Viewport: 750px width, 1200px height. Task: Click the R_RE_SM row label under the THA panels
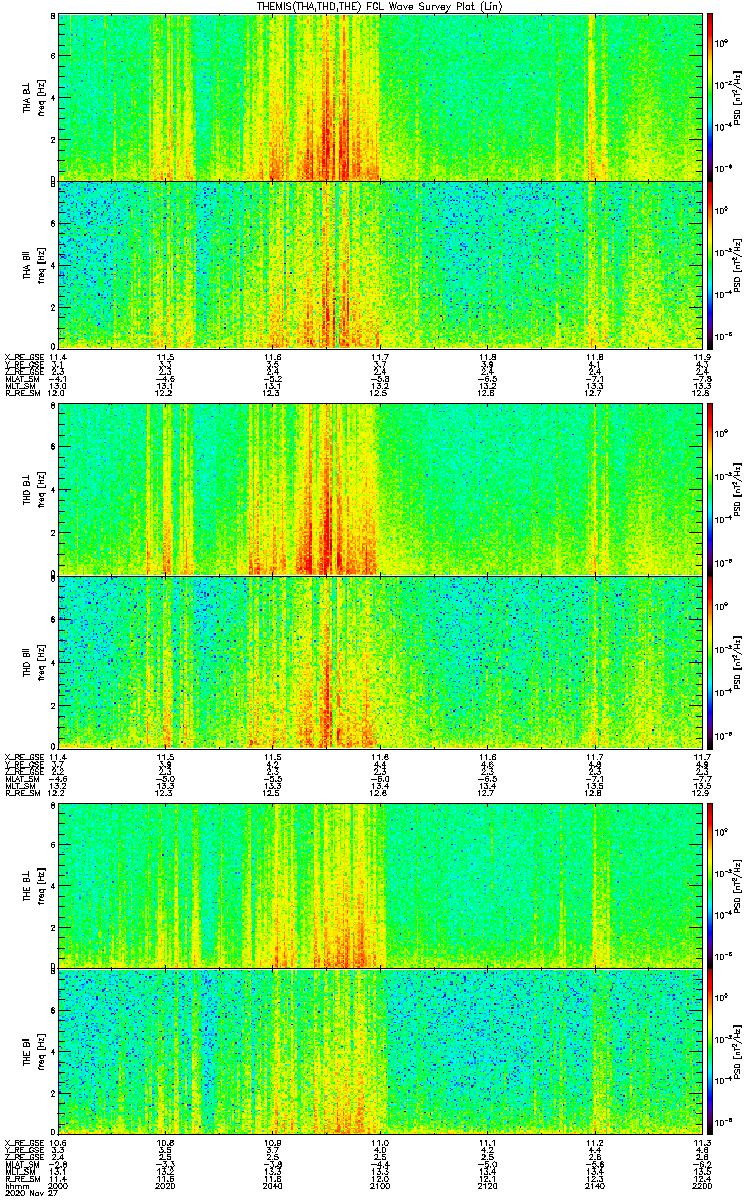pos(24,393)
